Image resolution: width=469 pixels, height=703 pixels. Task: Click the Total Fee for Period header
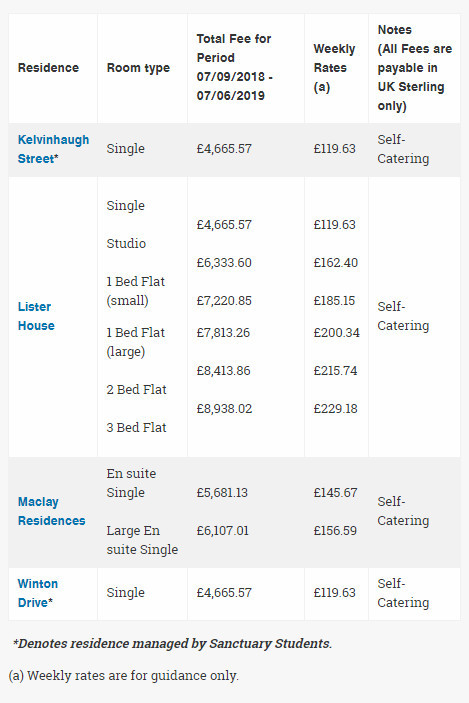[234, 67]
